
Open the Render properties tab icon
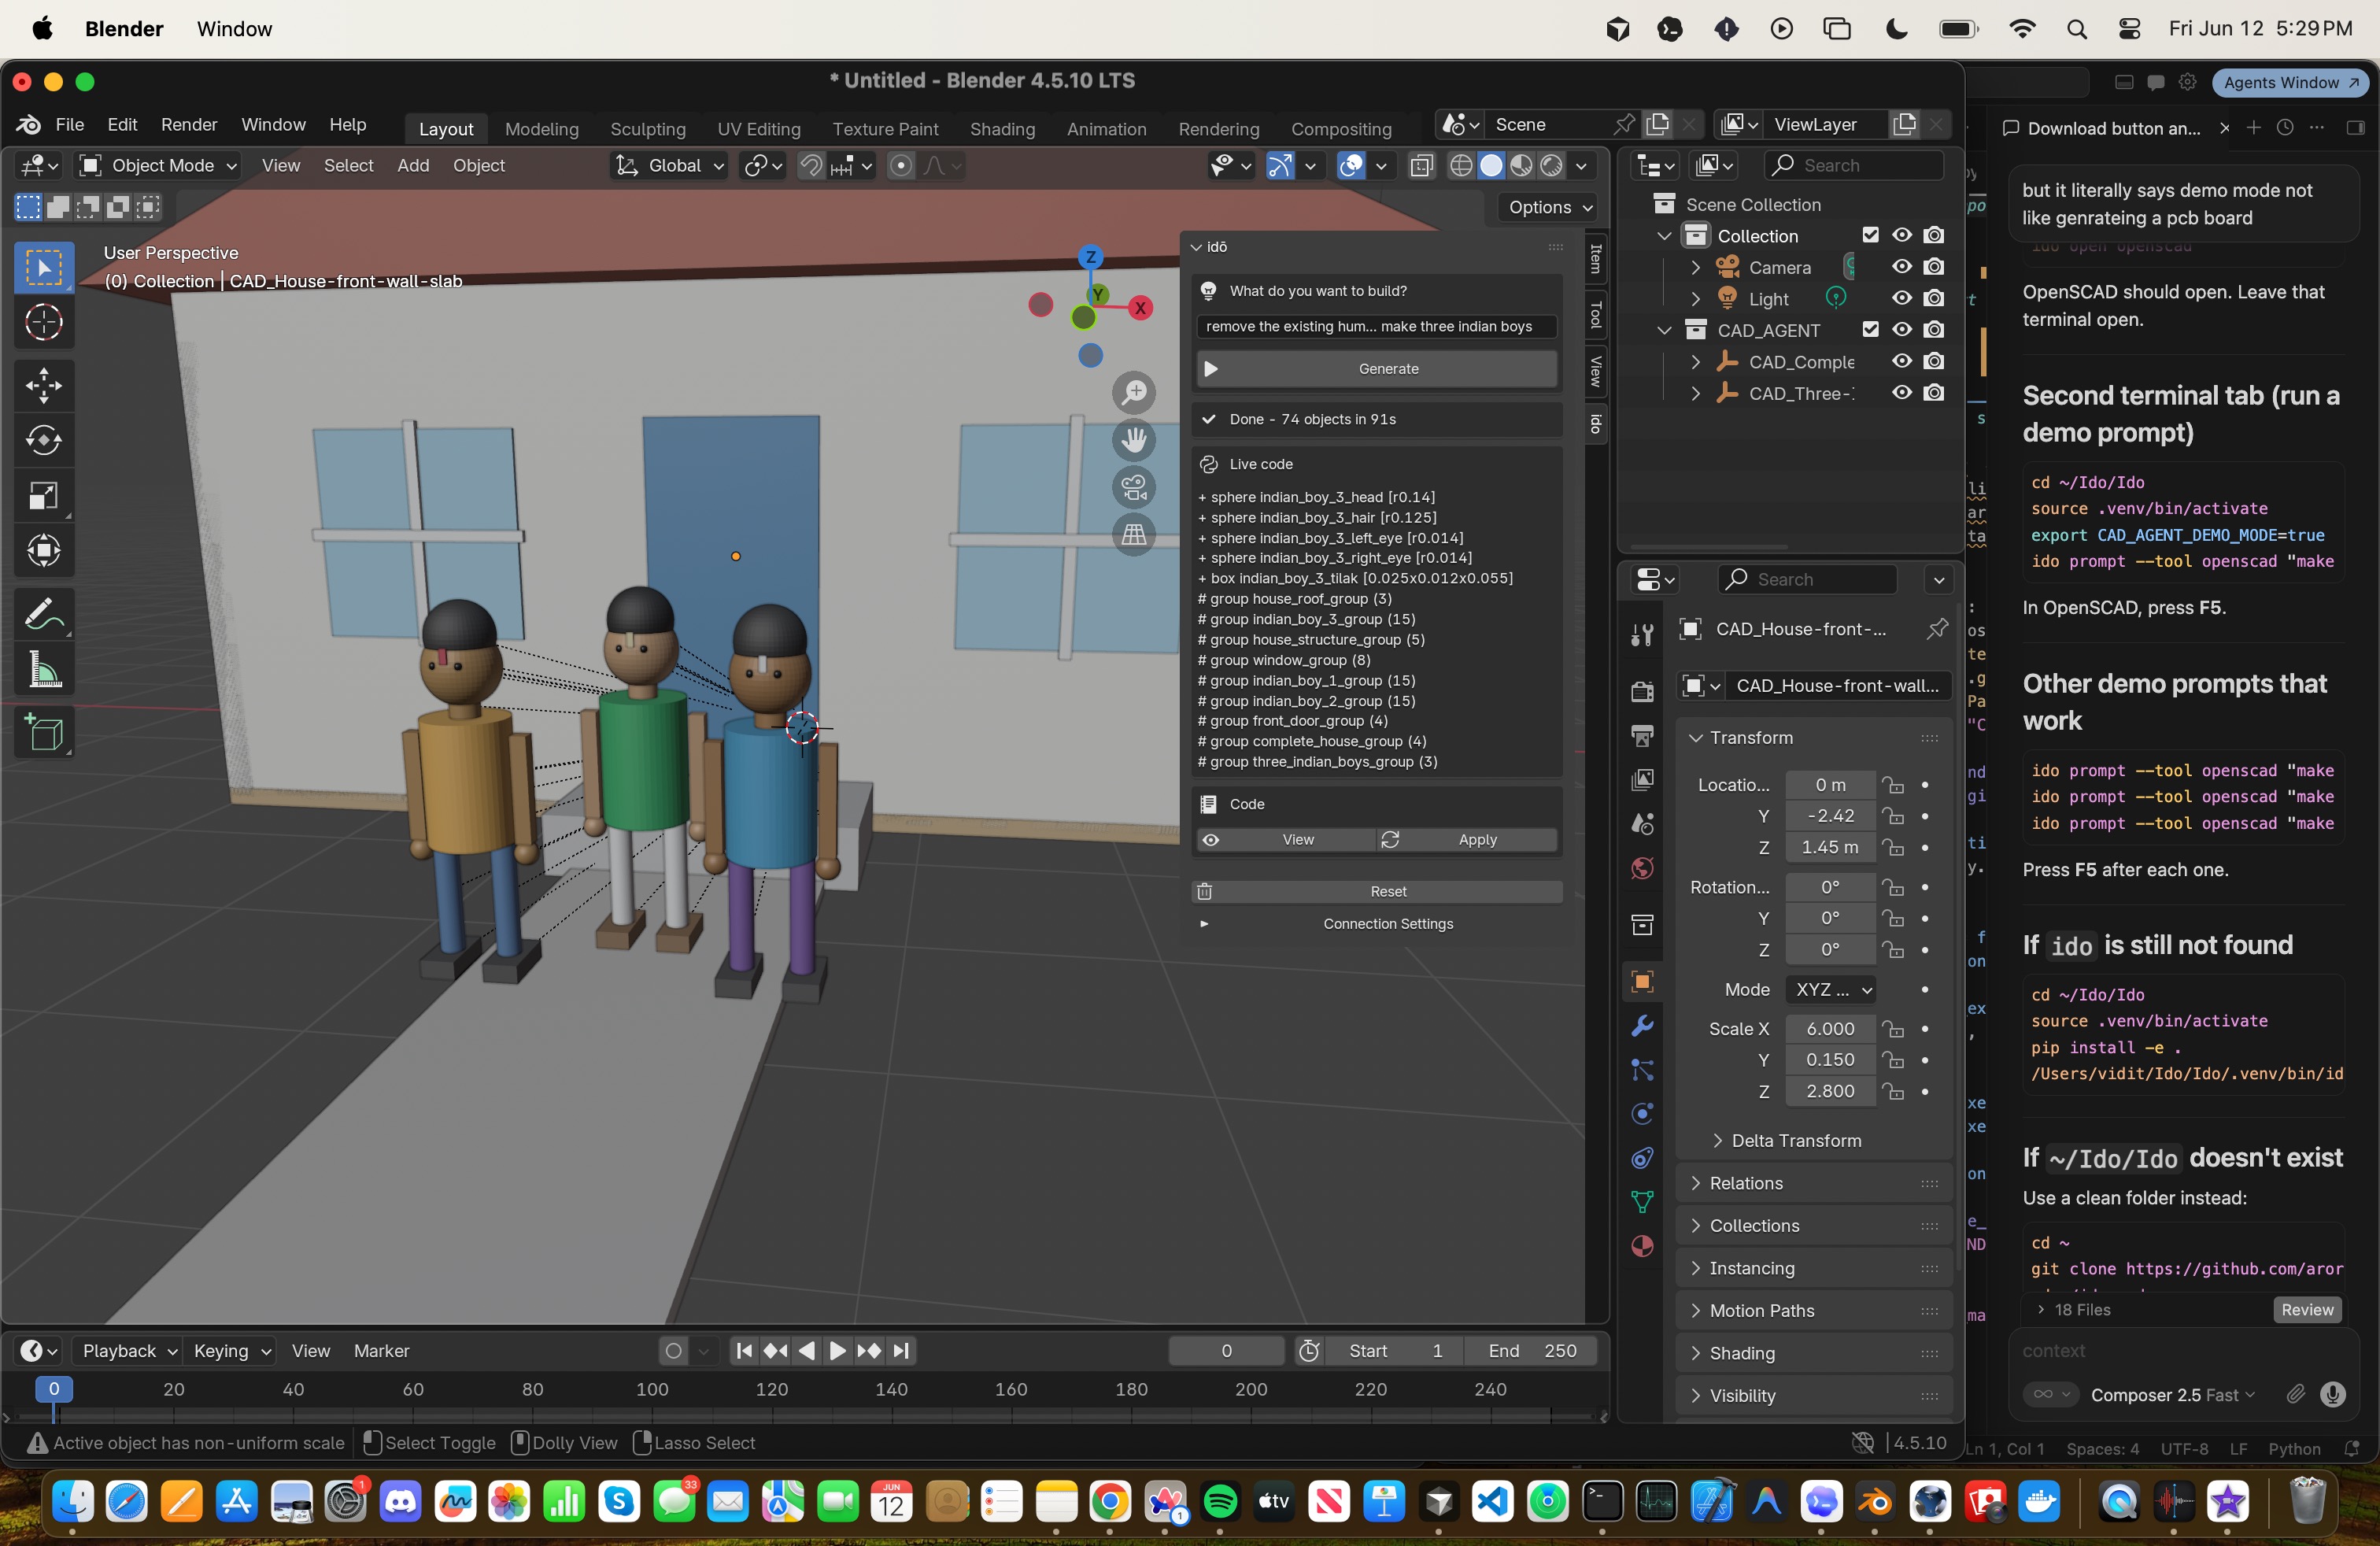click(1642, 691)
